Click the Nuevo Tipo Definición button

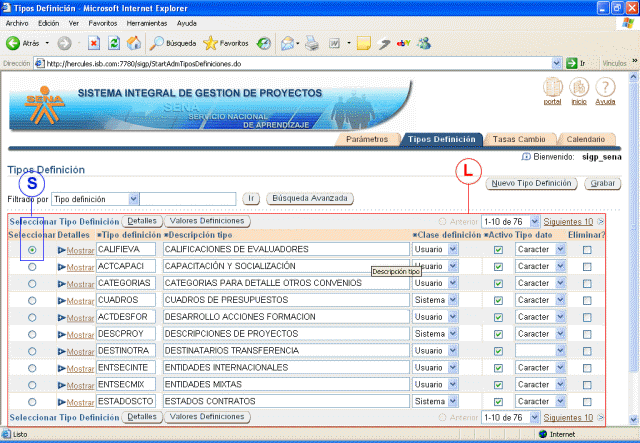(x=531, y=183)
